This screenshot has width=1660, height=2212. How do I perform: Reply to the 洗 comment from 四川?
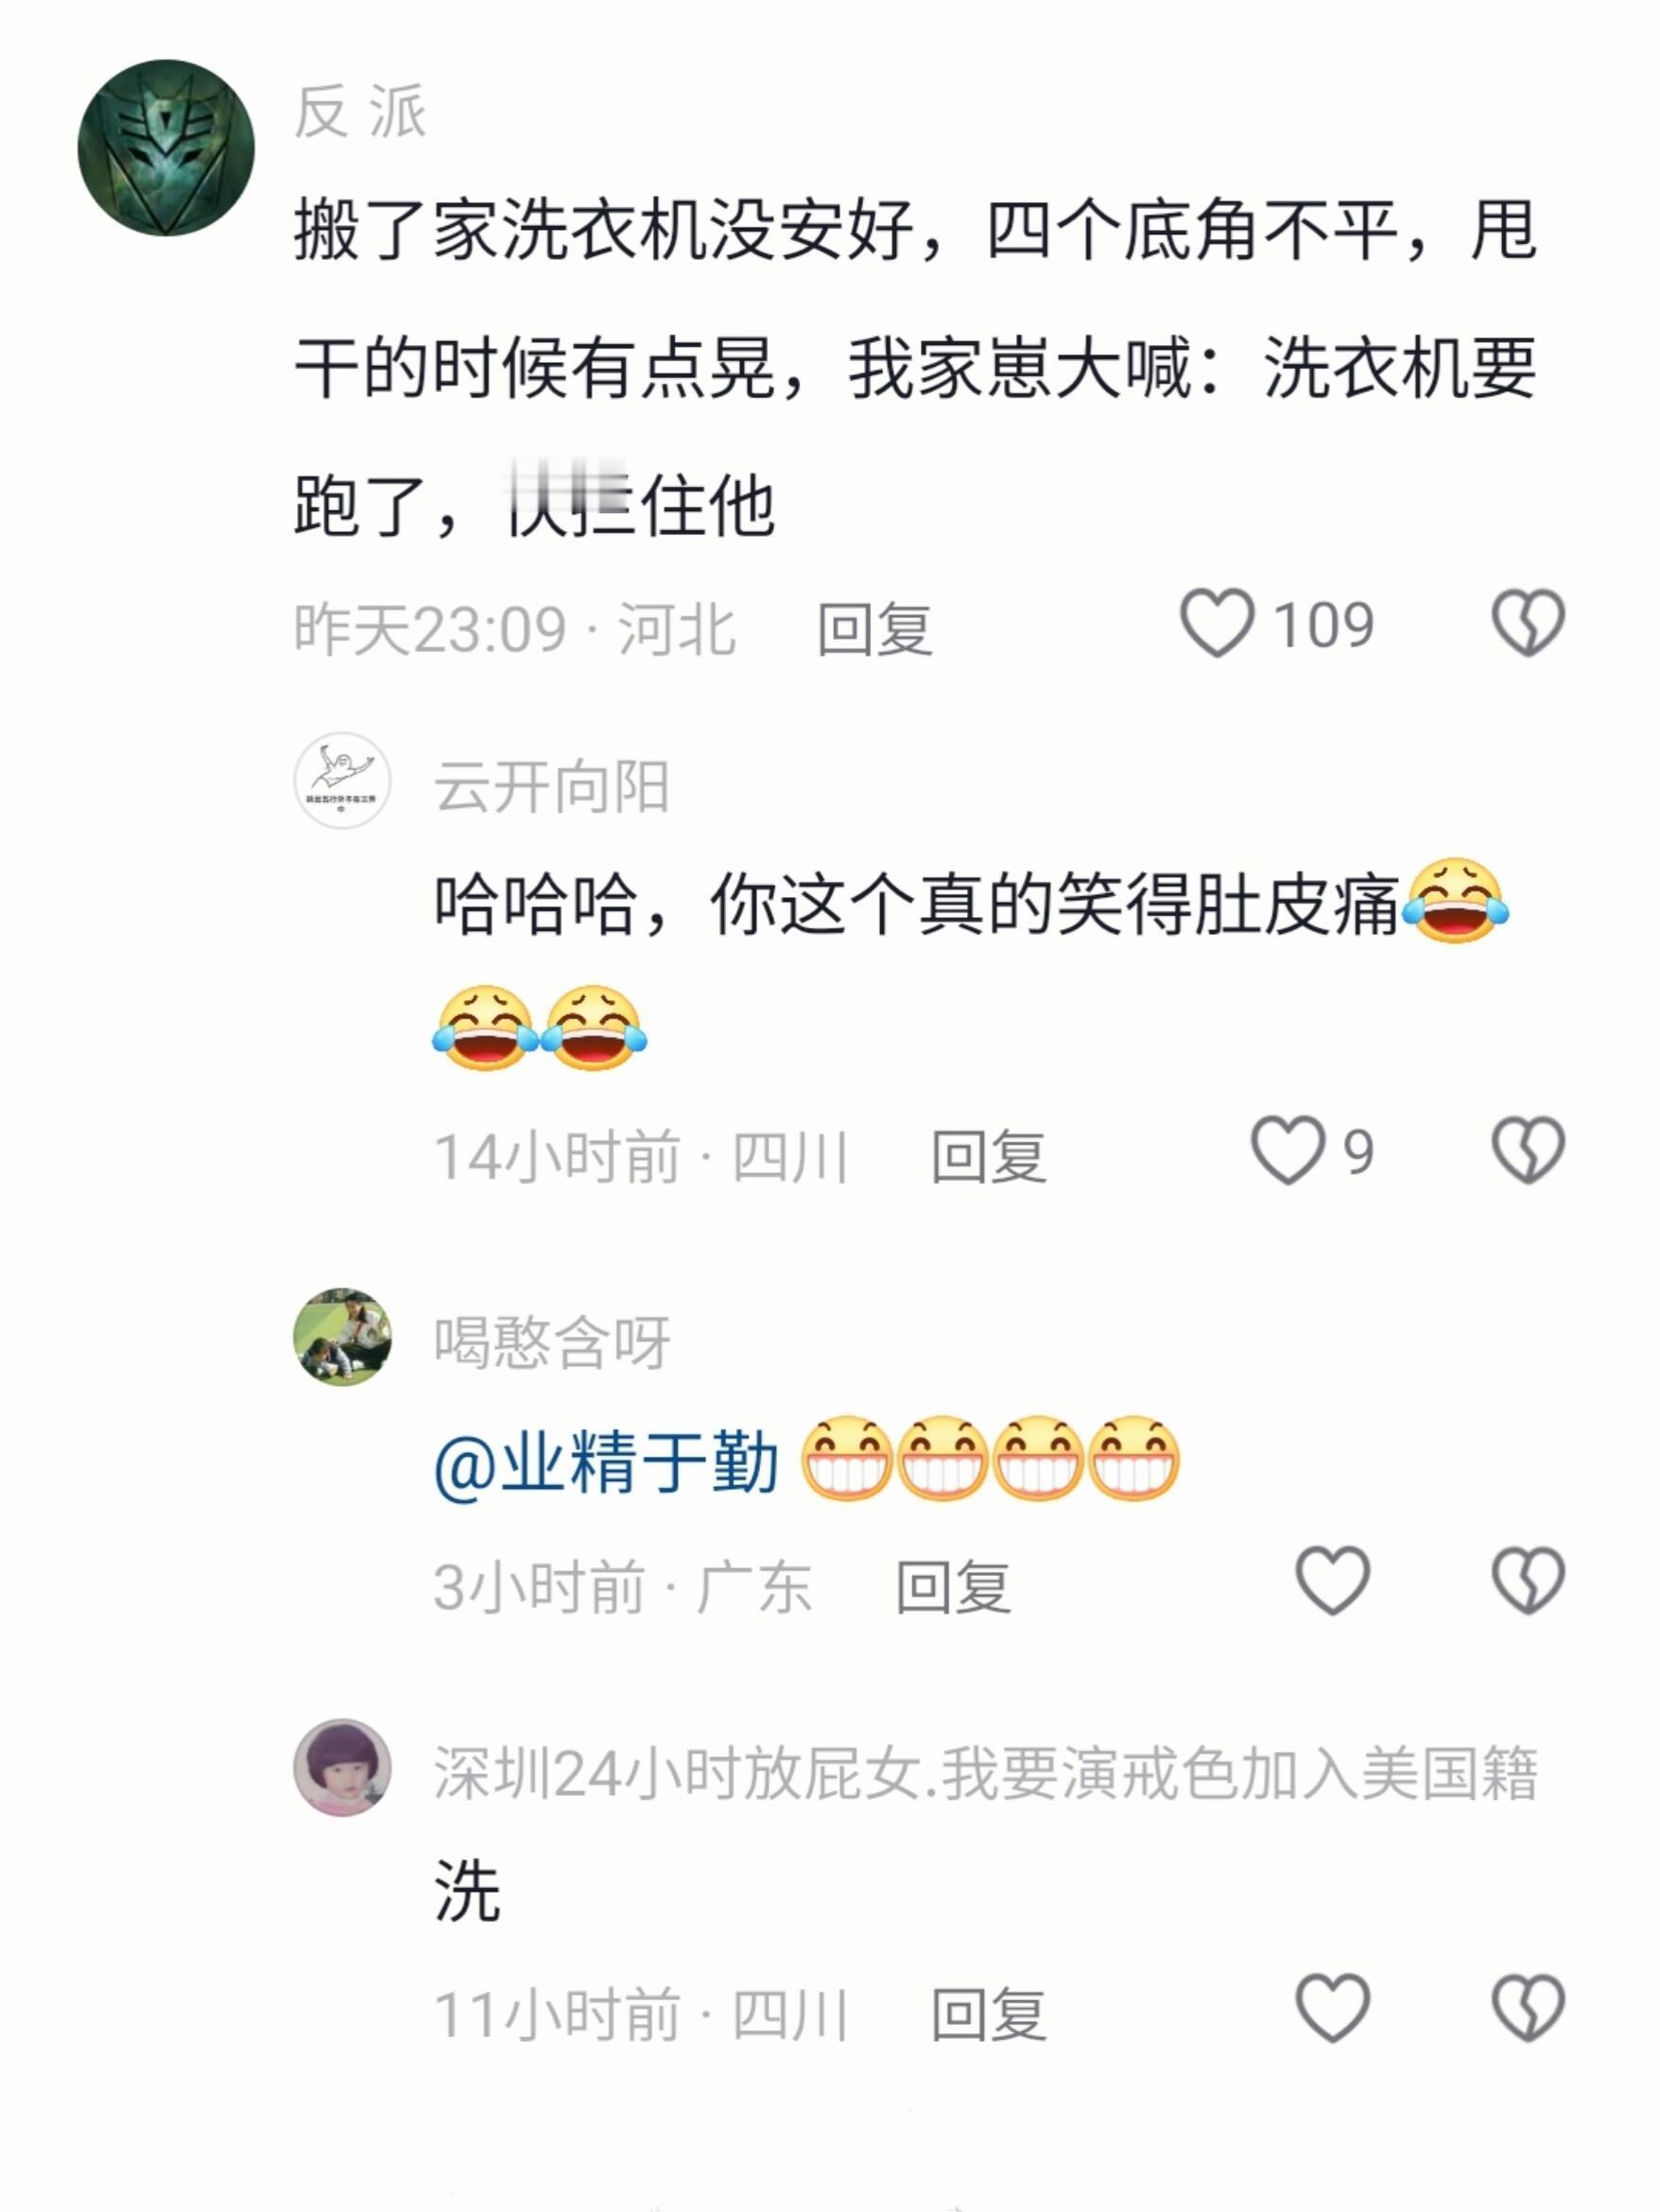click(x=989, y=2015)
